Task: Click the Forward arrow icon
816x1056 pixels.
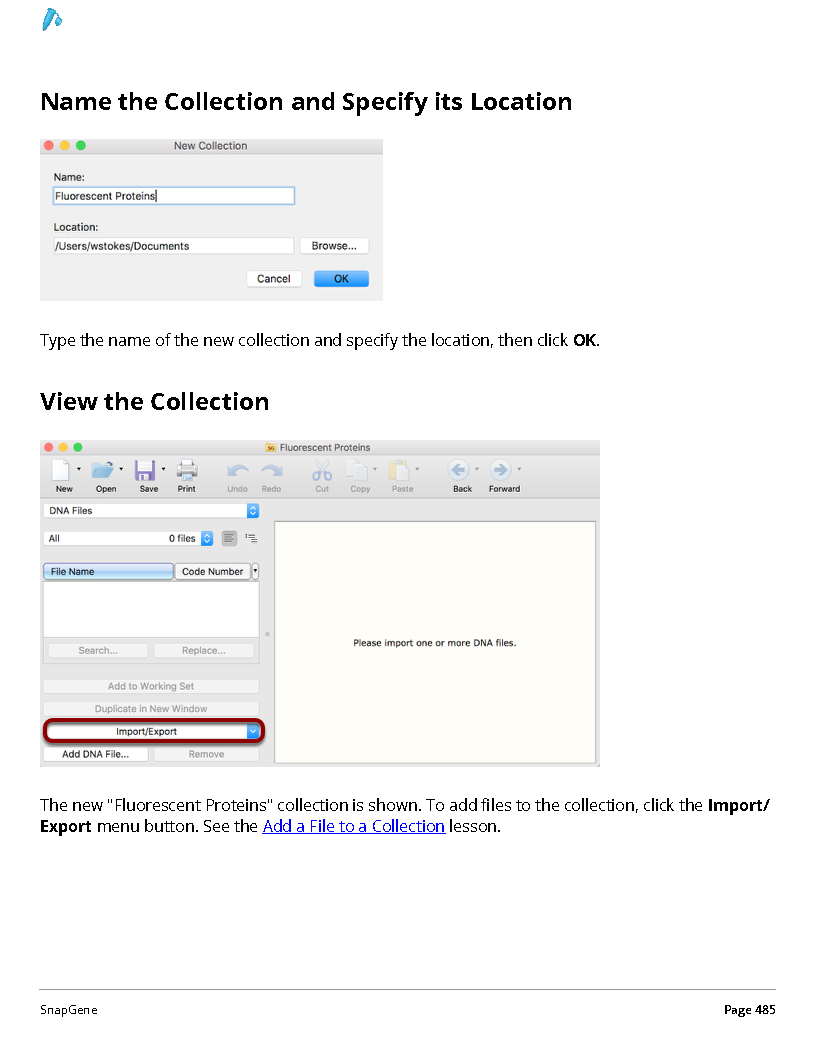Action: pyautogui.click(x=500, y=470)
